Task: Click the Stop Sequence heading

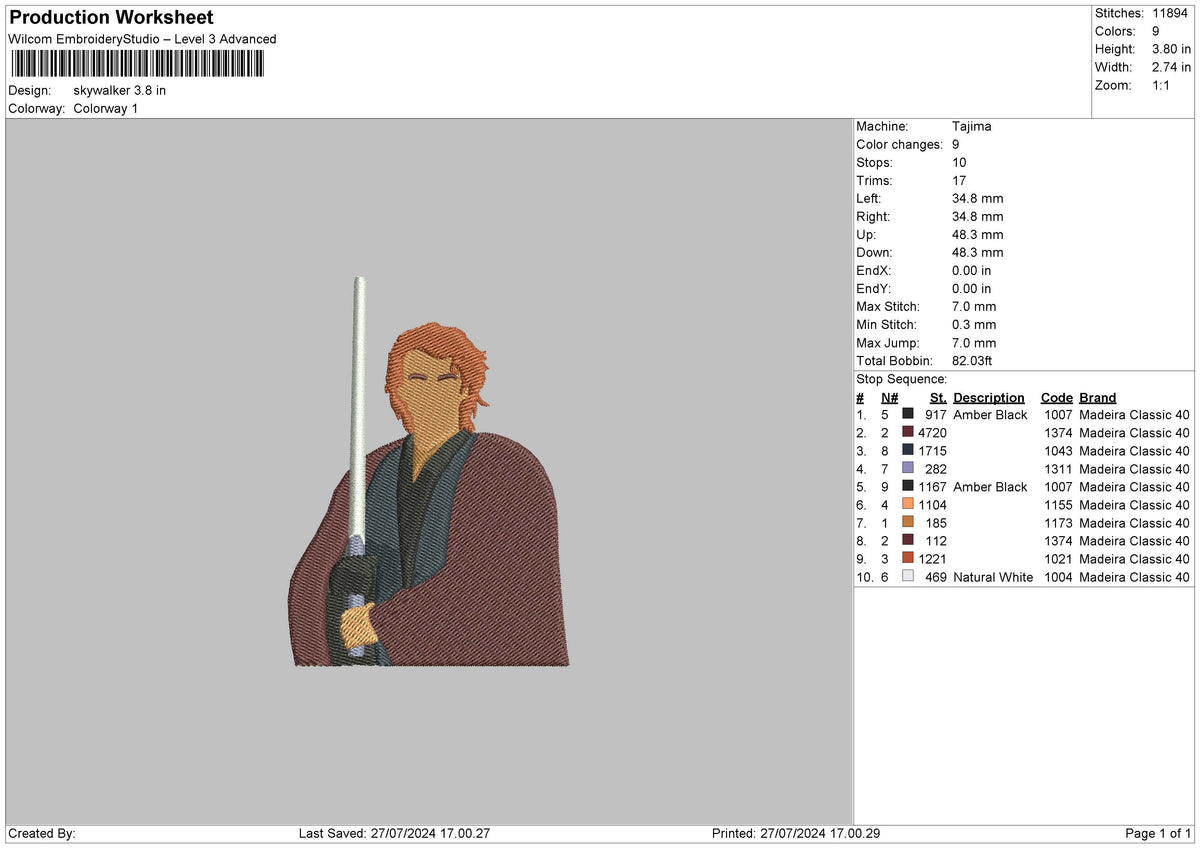Action: pos(900,379)
